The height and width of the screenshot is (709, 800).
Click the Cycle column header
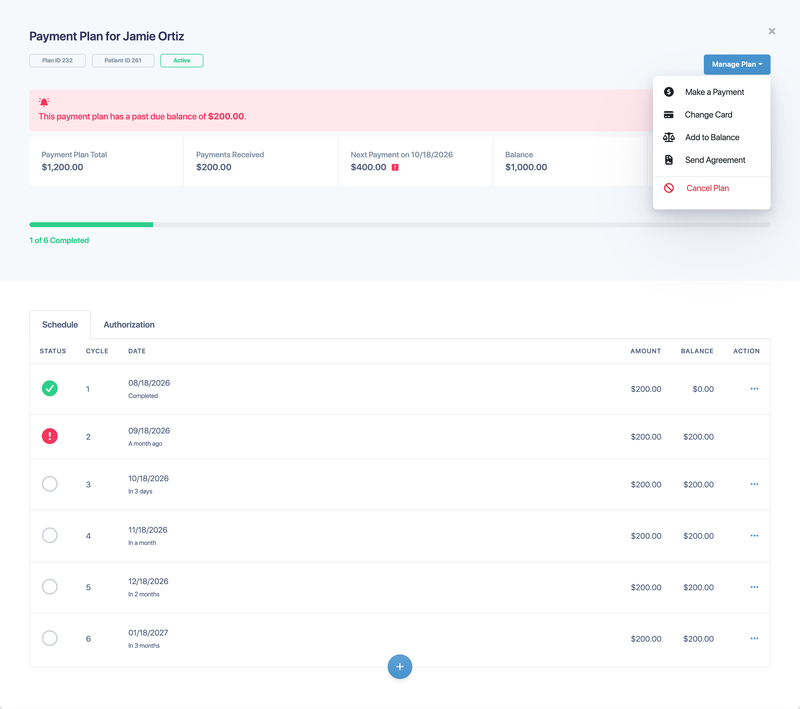pyautogui.click(x=97, y=351)
